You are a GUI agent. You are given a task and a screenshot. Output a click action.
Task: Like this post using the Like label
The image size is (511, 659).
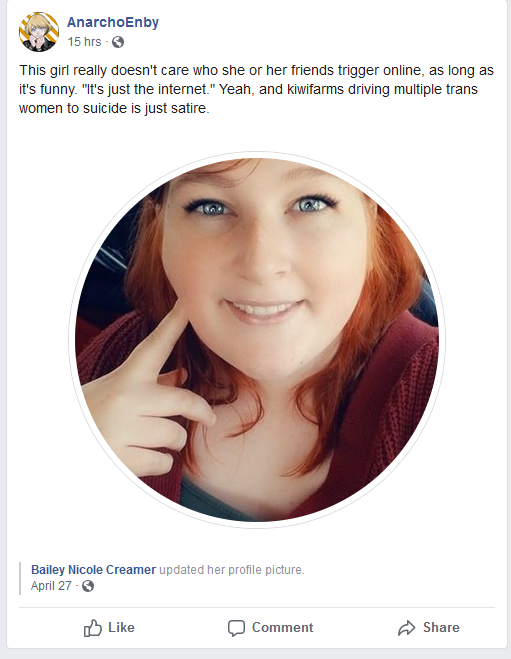(x=121, y=627)
